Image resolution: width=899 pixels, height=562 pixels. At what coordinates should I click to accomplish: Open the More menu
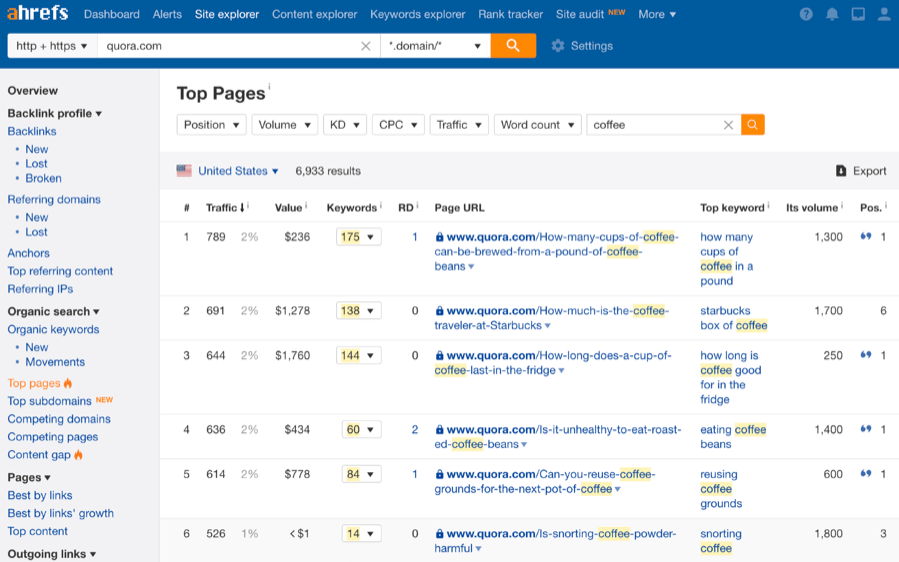click(x=657, y=14)
